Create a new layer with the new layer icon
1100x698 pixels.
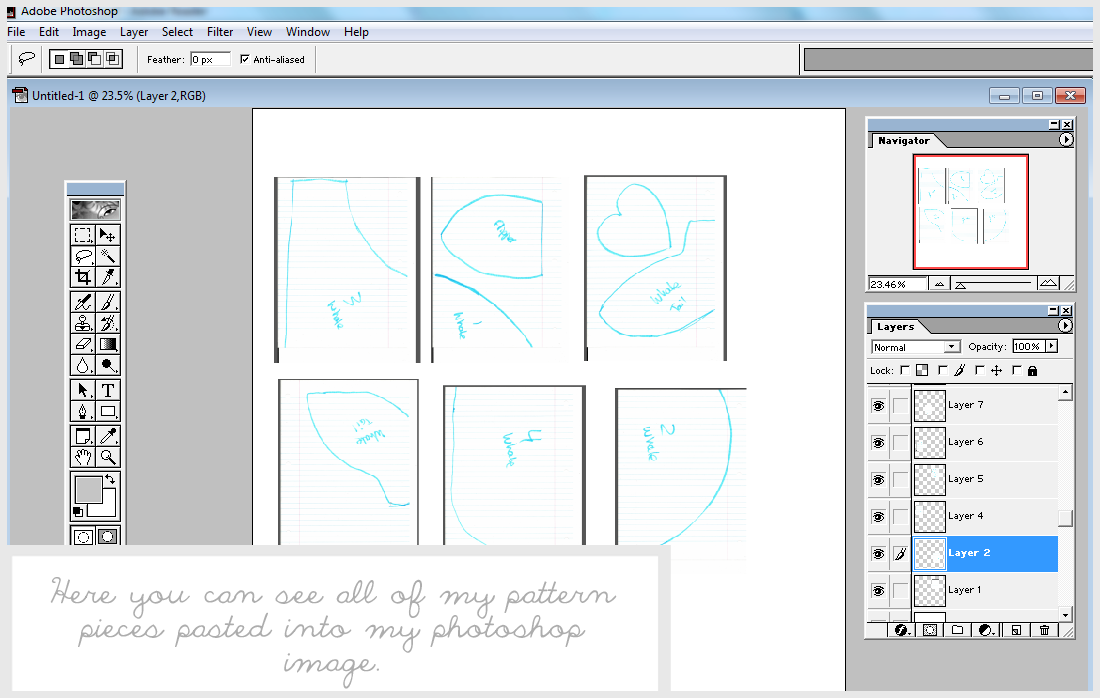[1013, 629]
